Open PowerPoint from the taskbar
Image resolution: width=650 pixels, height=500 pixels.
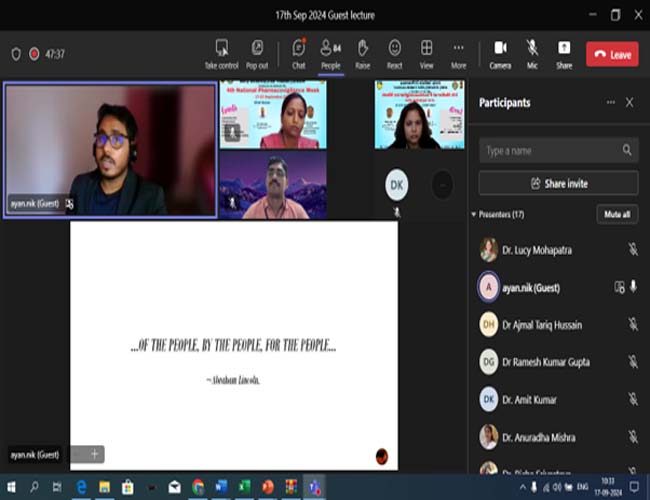tap(268, 487)
